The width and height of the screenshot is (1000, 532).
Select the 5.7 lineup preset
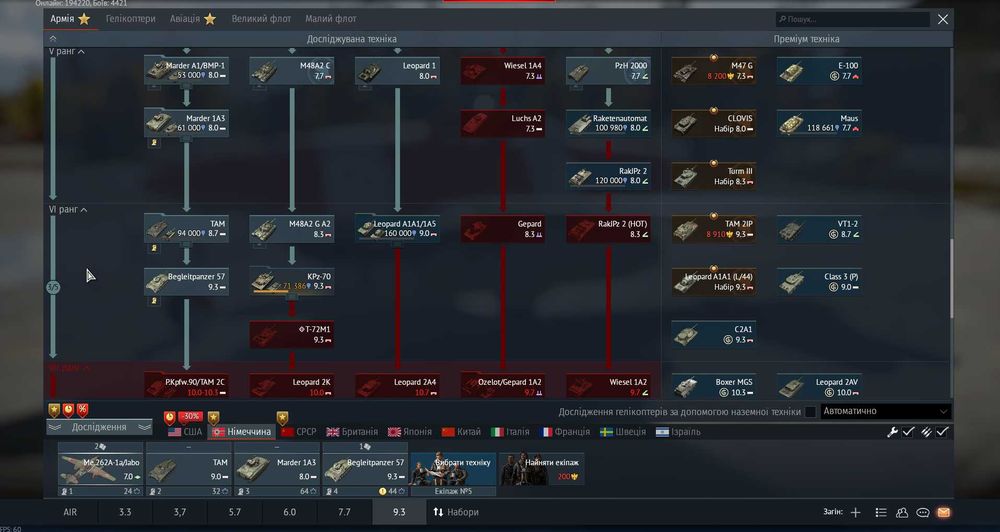coord(235,512)
